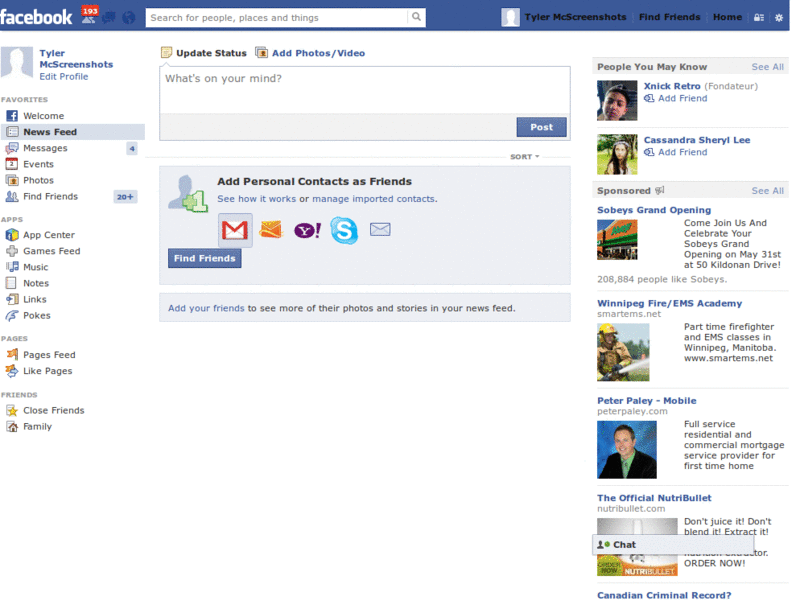Click Xnick Retro's profile photo

617,101
